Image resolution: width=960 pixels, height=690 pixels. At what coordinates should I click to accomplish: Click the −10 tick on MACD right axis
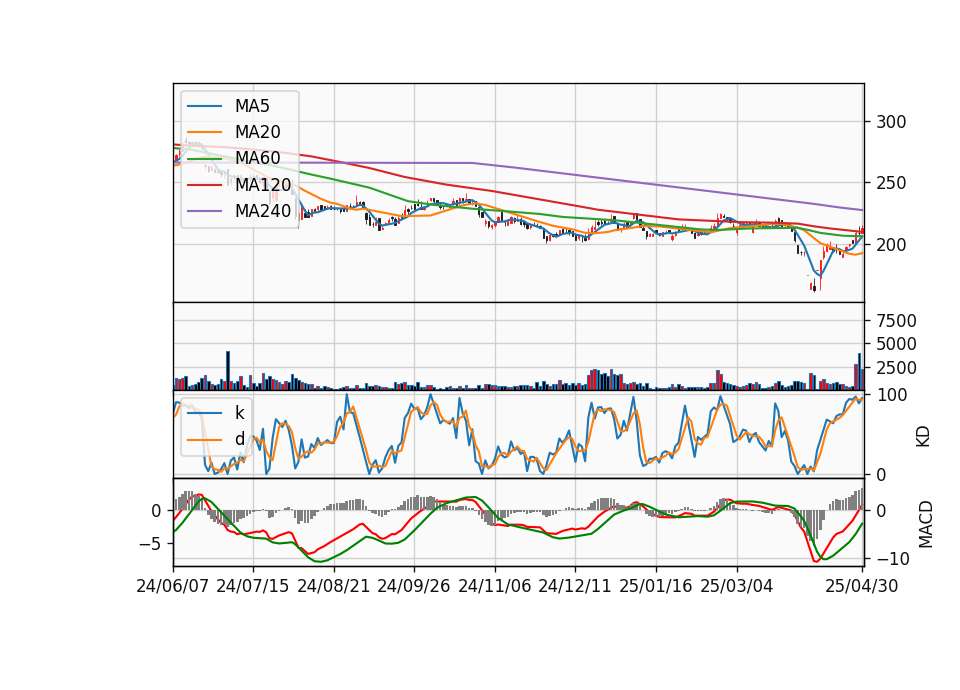coord(892,559)
